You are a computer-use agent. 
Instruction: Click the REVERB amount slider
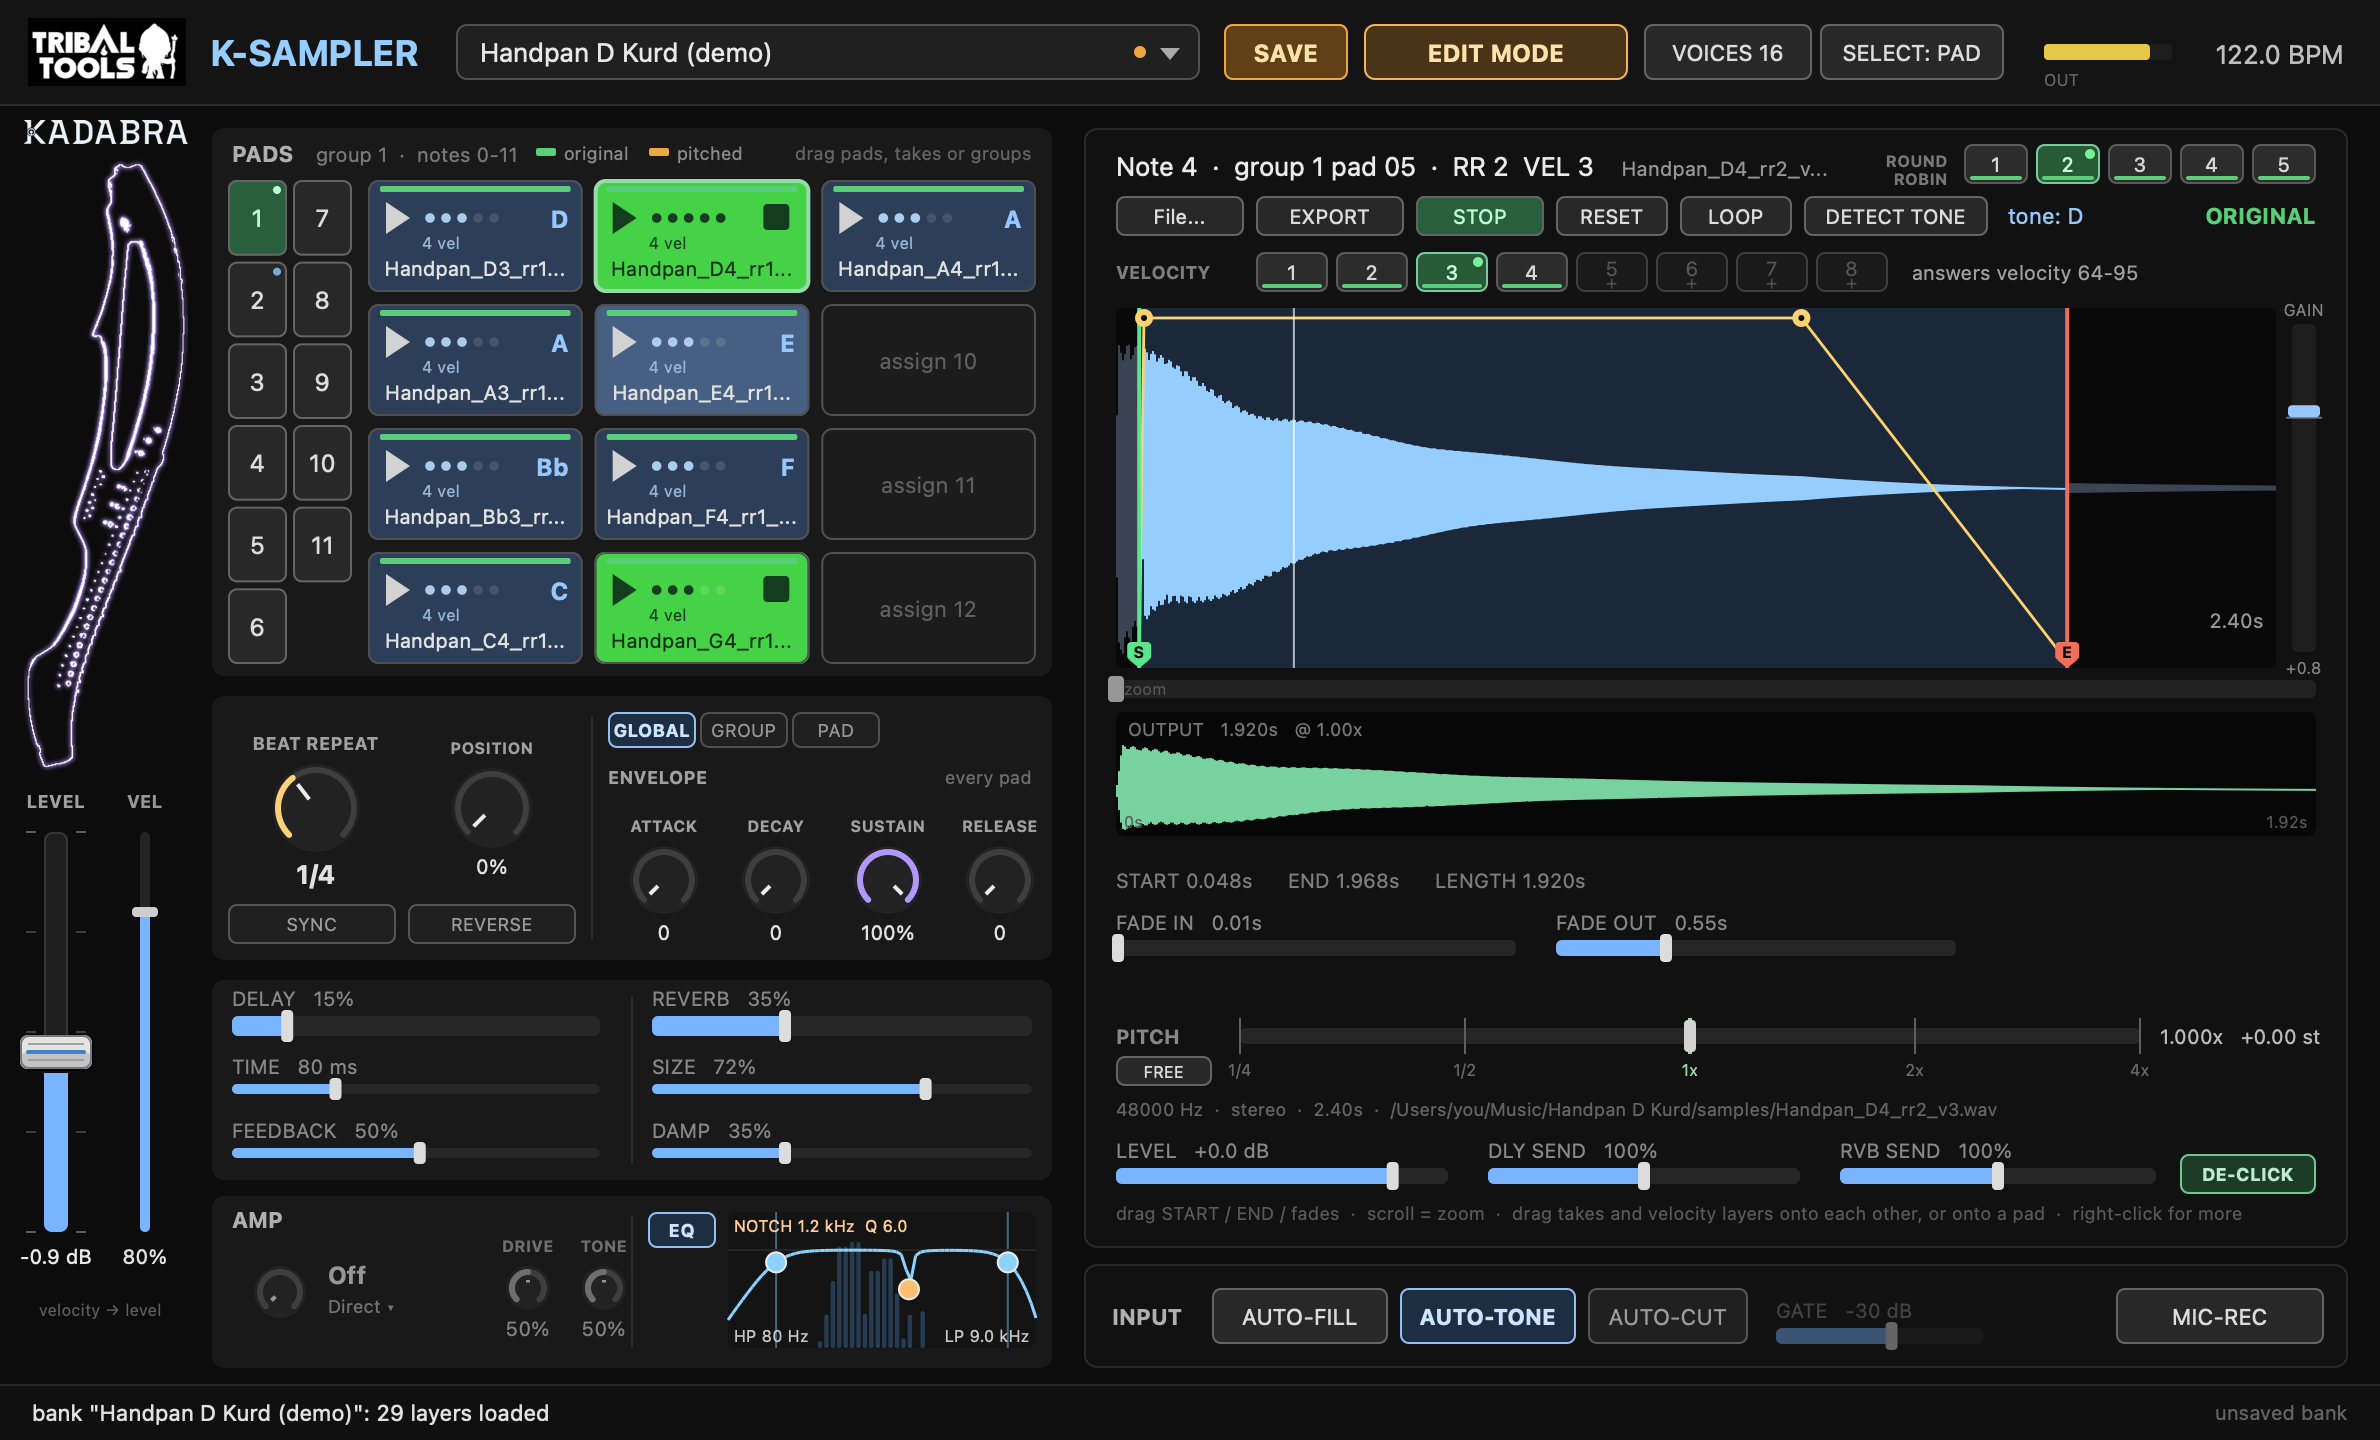841,1026
